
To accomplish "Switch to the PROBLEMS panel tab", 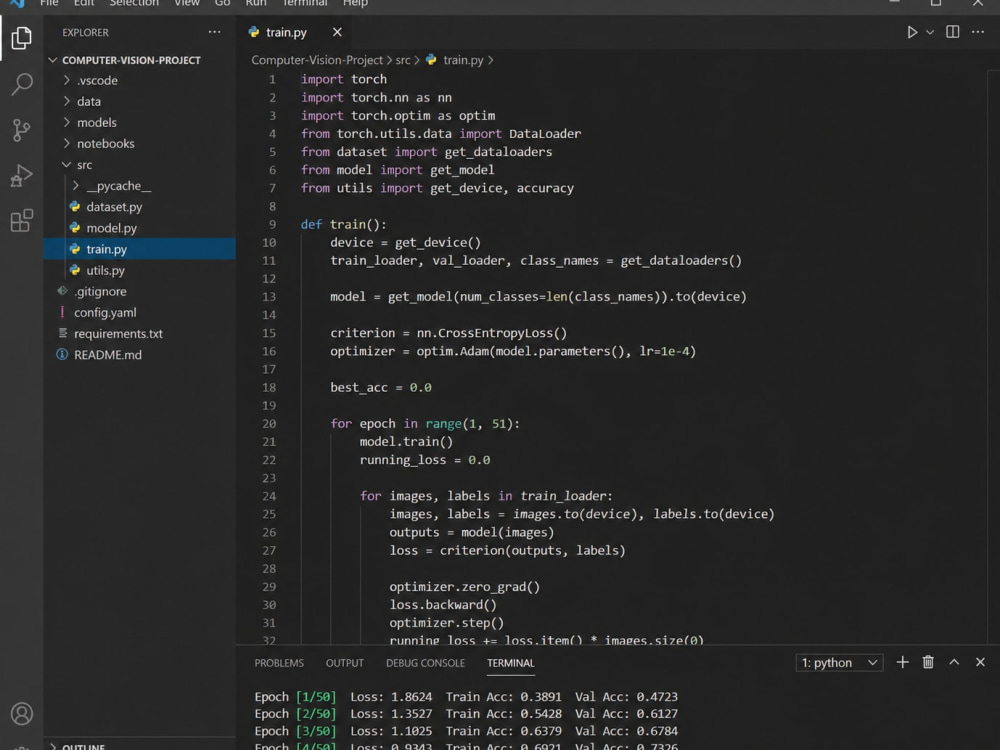I will click(279, 663).
